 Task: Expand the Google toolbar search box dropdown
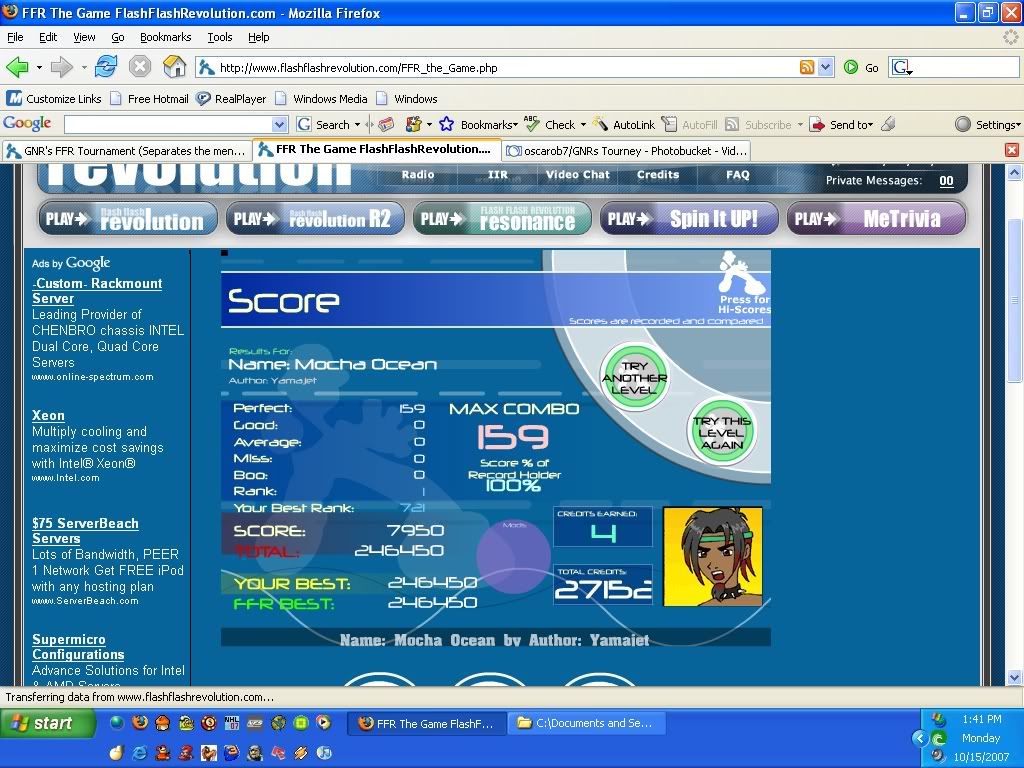(x=280, y=125)
